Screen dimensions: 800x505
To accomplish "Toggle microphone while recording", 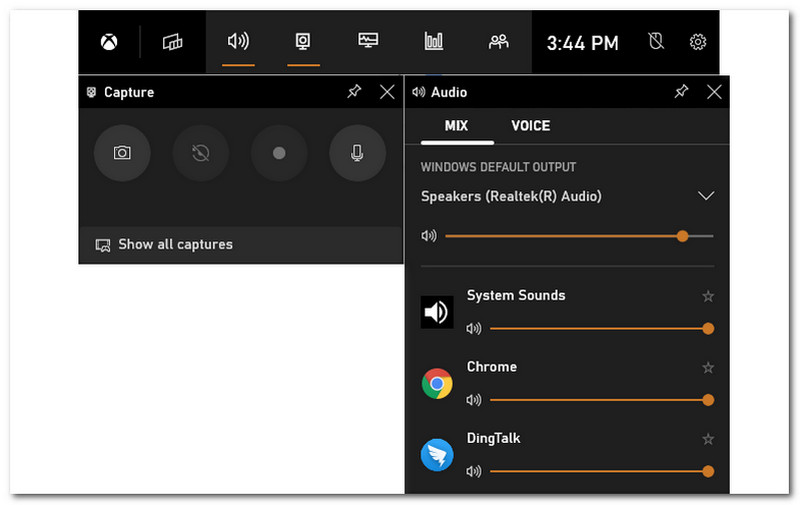I will pos(357,153).
